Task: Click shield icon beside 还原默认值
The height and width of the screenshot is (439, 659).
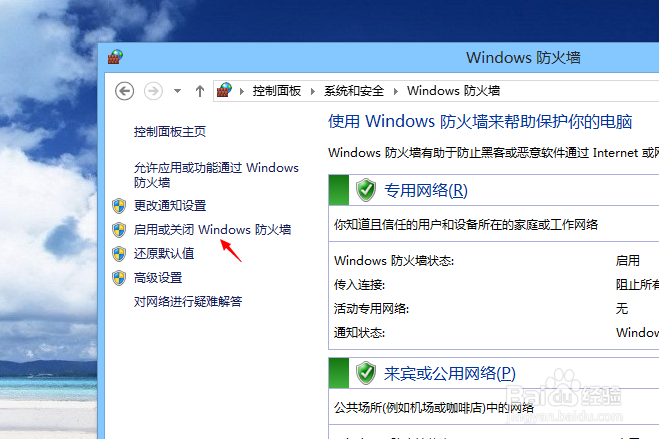Action: (x=119, y=254)
